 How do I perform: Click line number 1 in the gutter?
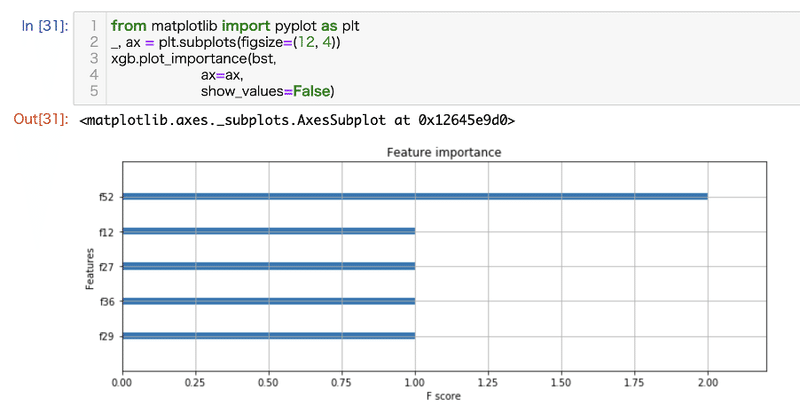point(93,24)
